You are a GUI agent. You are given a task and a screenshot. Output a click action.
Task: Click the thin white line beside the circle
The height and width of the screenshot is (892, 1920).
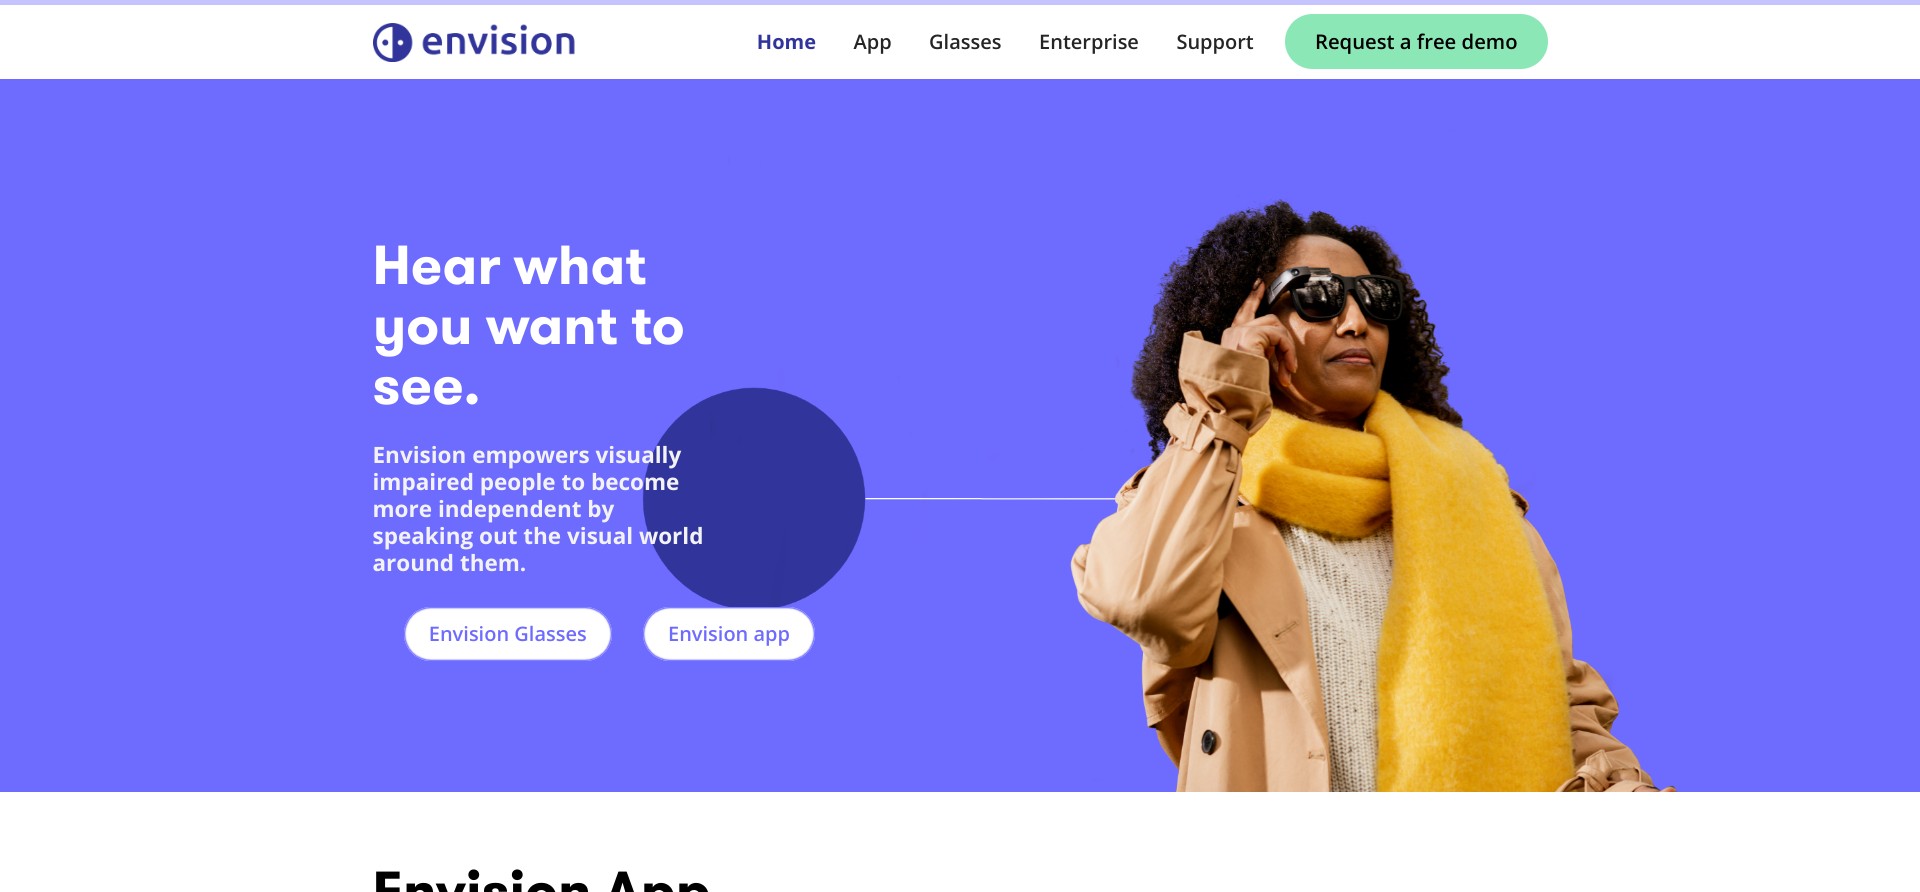[990, 498]
